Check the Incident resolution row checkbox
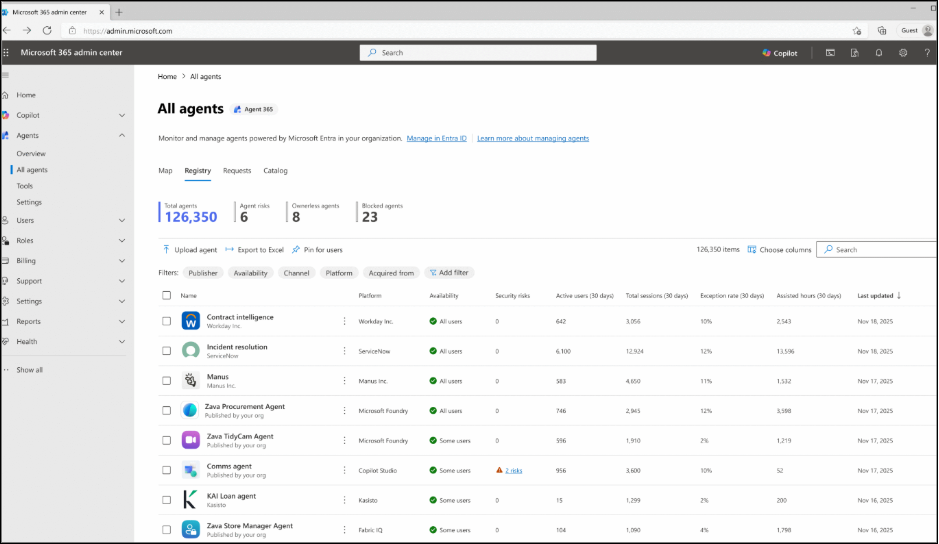This screenshot has height=544, width=939. pos(167,351)
